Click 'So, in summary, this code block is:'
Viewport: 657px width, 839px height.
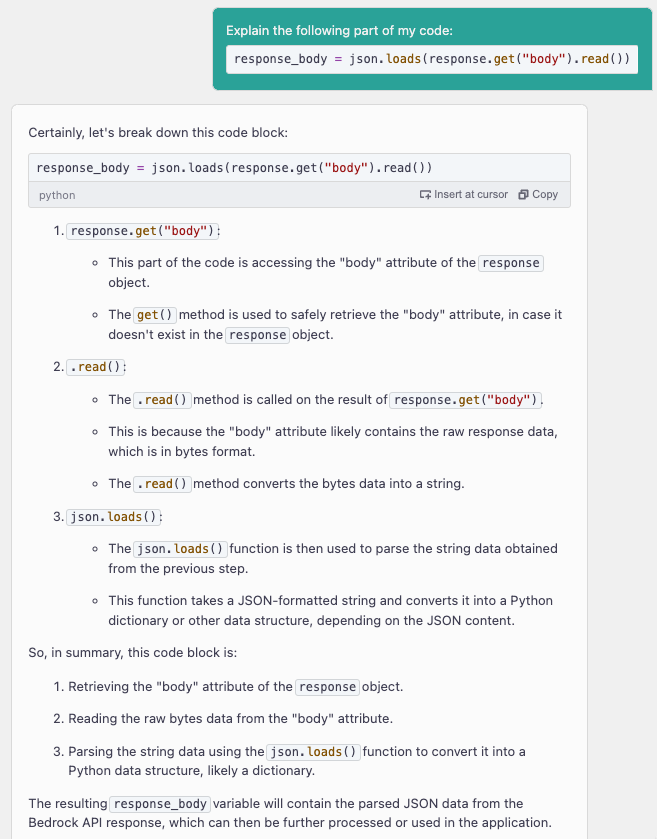pos(133,652)
